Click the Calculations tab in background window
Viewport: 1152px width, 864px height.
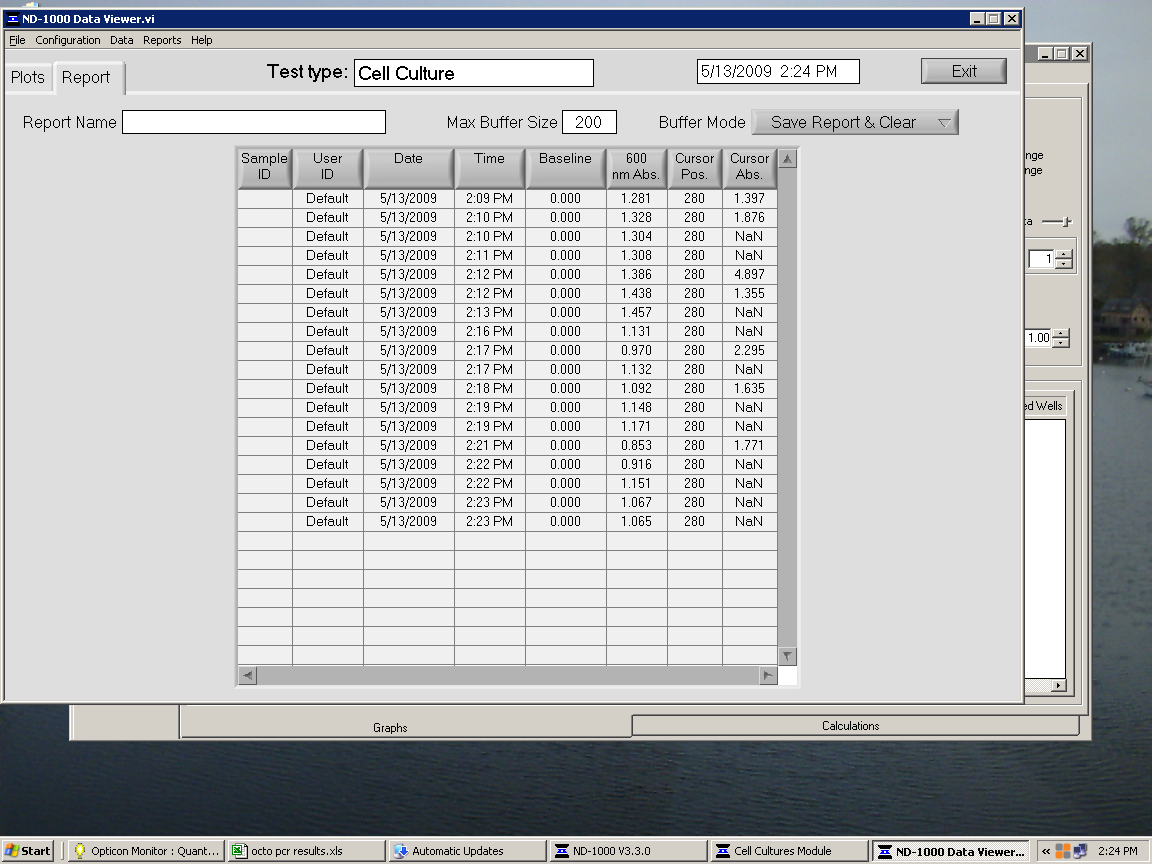[x=850, y=726]
